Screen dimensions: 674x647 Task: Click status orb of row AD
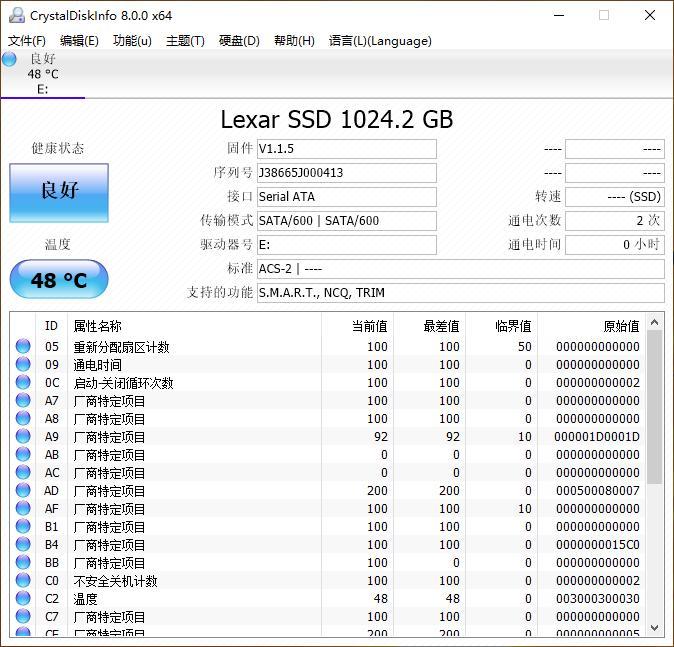pyautogui.click(x=23, y=491)
